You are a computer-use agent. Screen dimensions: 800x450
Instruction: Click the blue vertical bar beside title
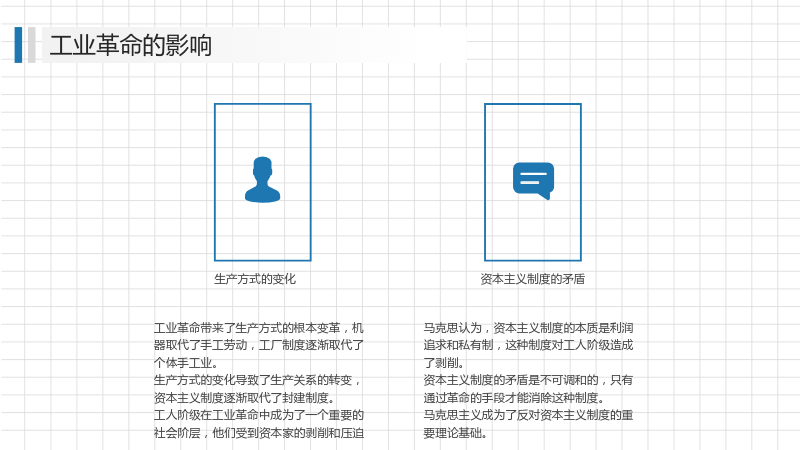(18, 45)
